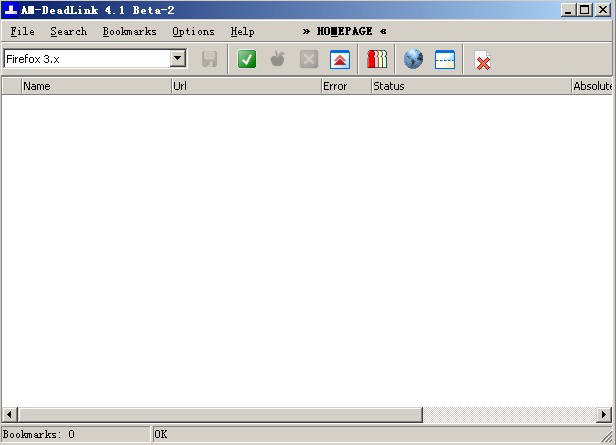The height and width of the screenshot is (445, 616).
Task: Open the Options menu
Action: click(x=193, y=31)
